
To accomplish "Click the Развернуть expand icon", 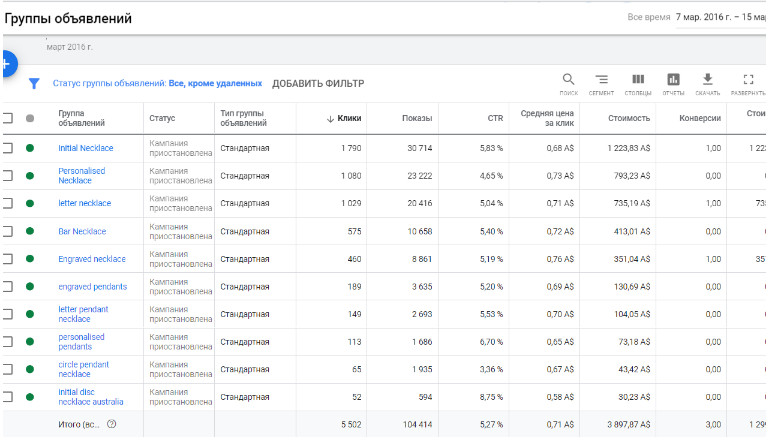I will pos(748,83).
